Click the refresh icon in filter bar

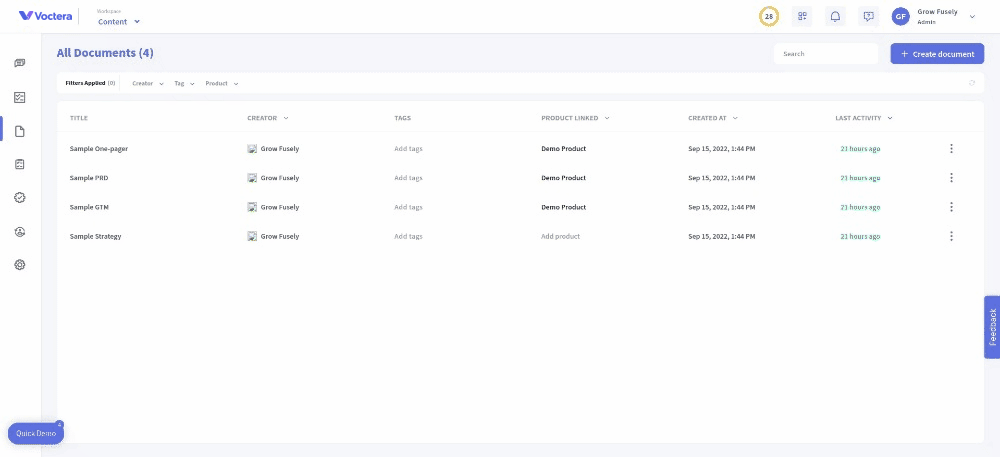point(972,83)
